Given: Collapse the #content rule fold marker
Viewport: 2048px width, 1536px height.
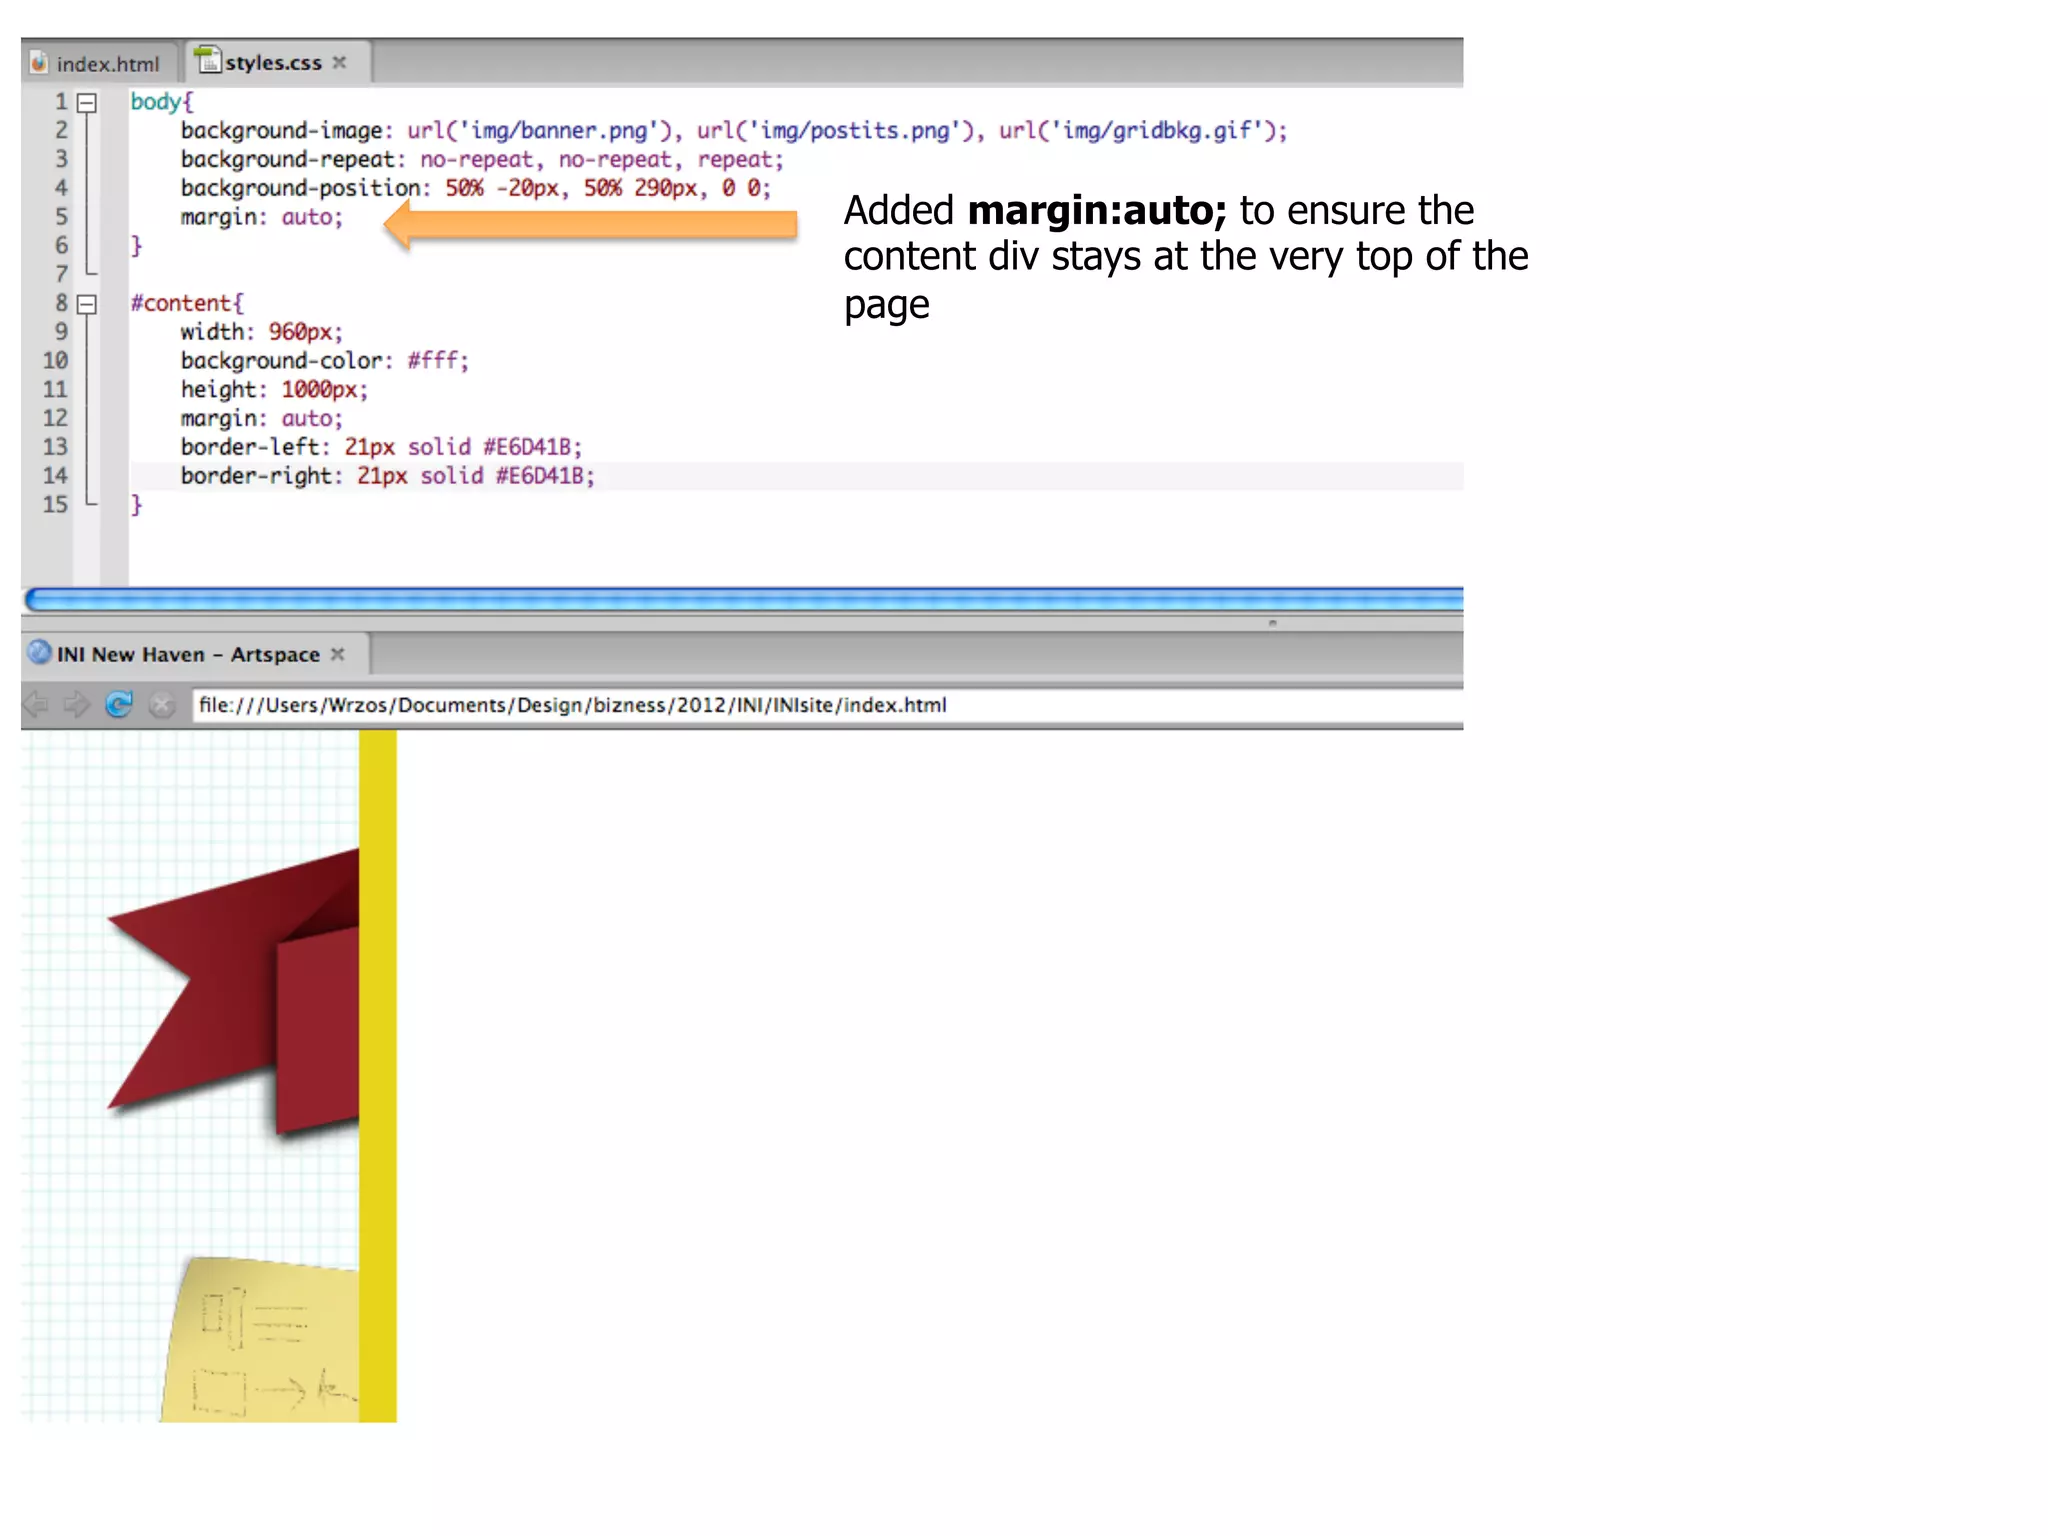Looking at the screenshot, I should pos(87,304).
